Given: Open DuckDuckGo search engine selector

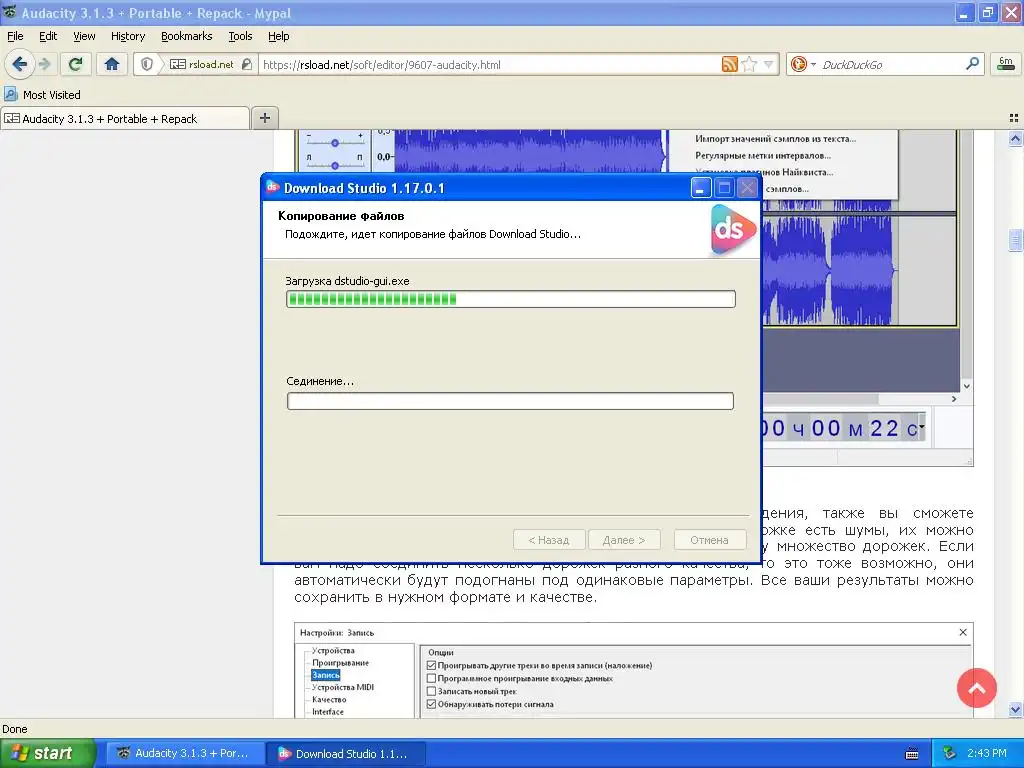Looking at the screenshot, I should pyautogui.click(x=802, y=64).
